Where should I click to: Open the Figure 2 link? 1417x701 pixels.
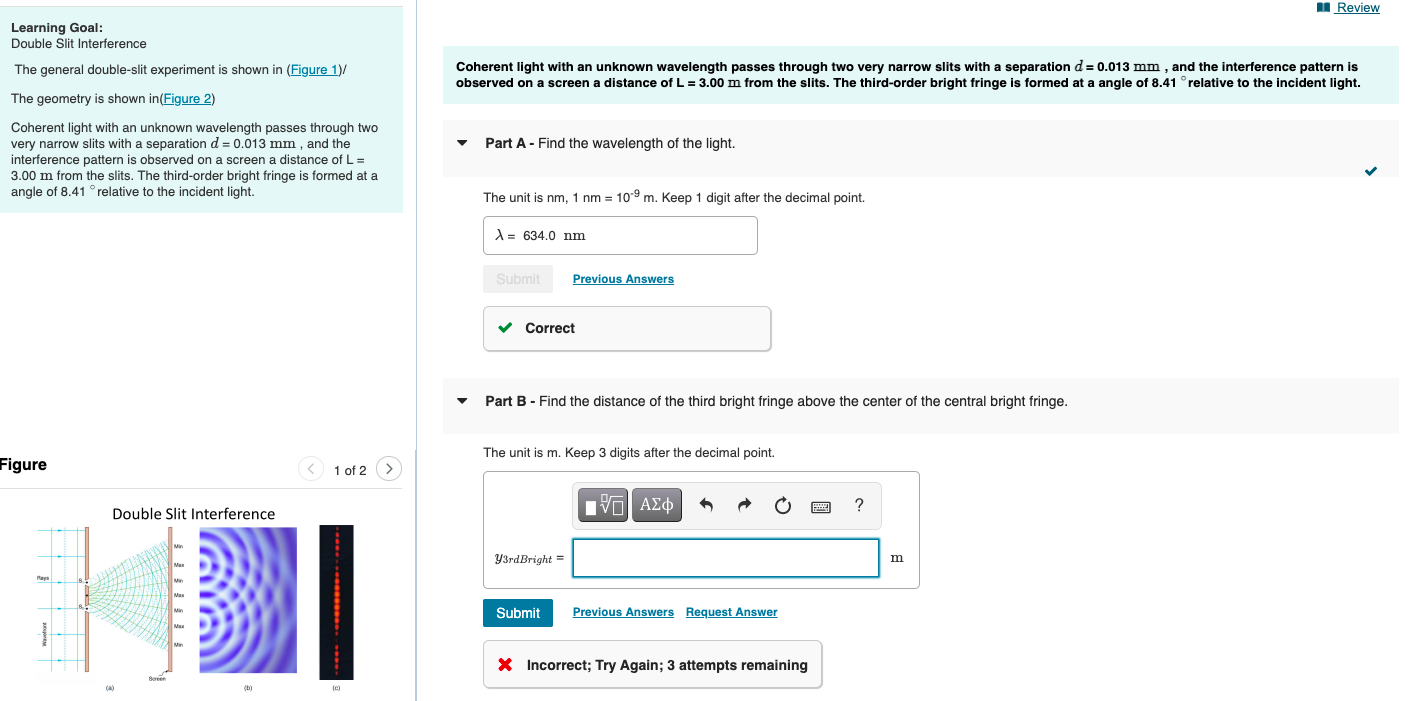[187, 99]
